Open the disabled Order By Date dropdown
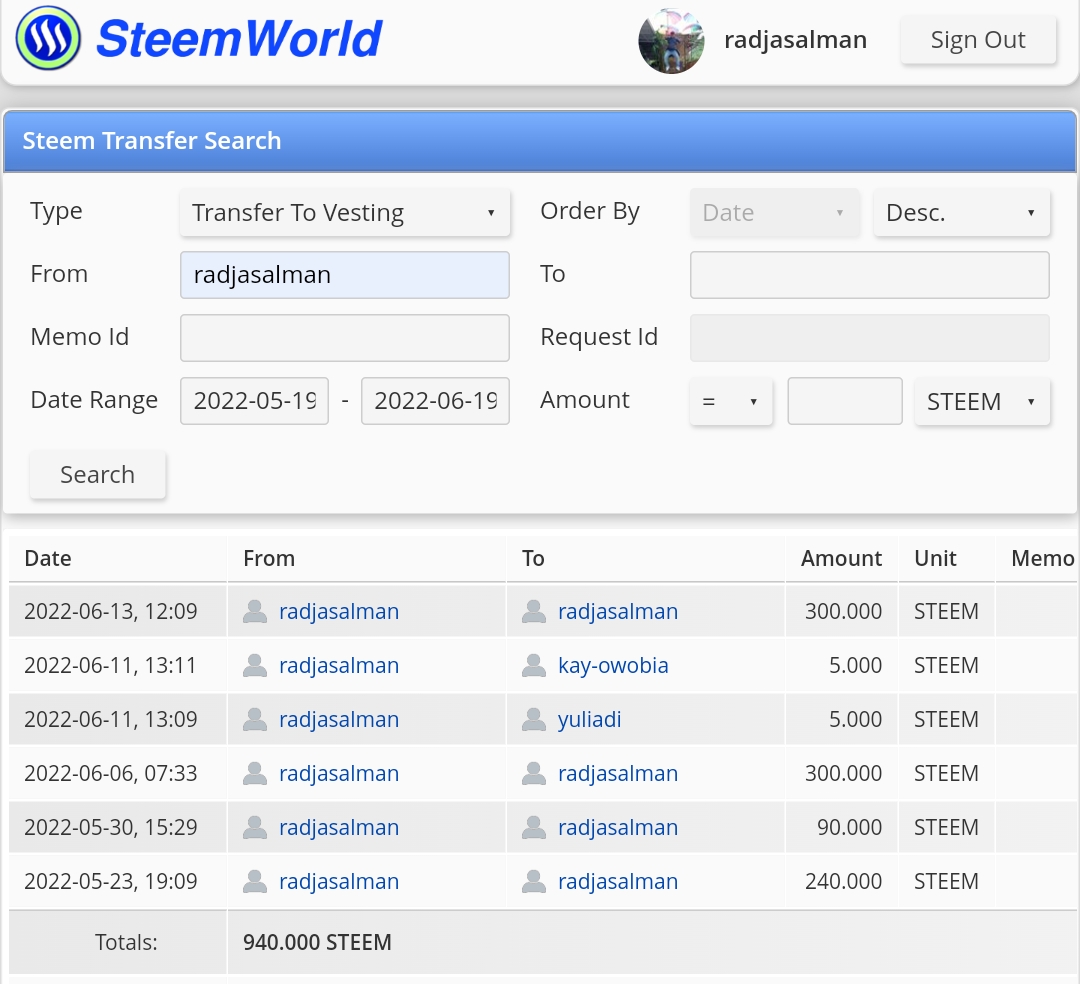 click(775, 213)
